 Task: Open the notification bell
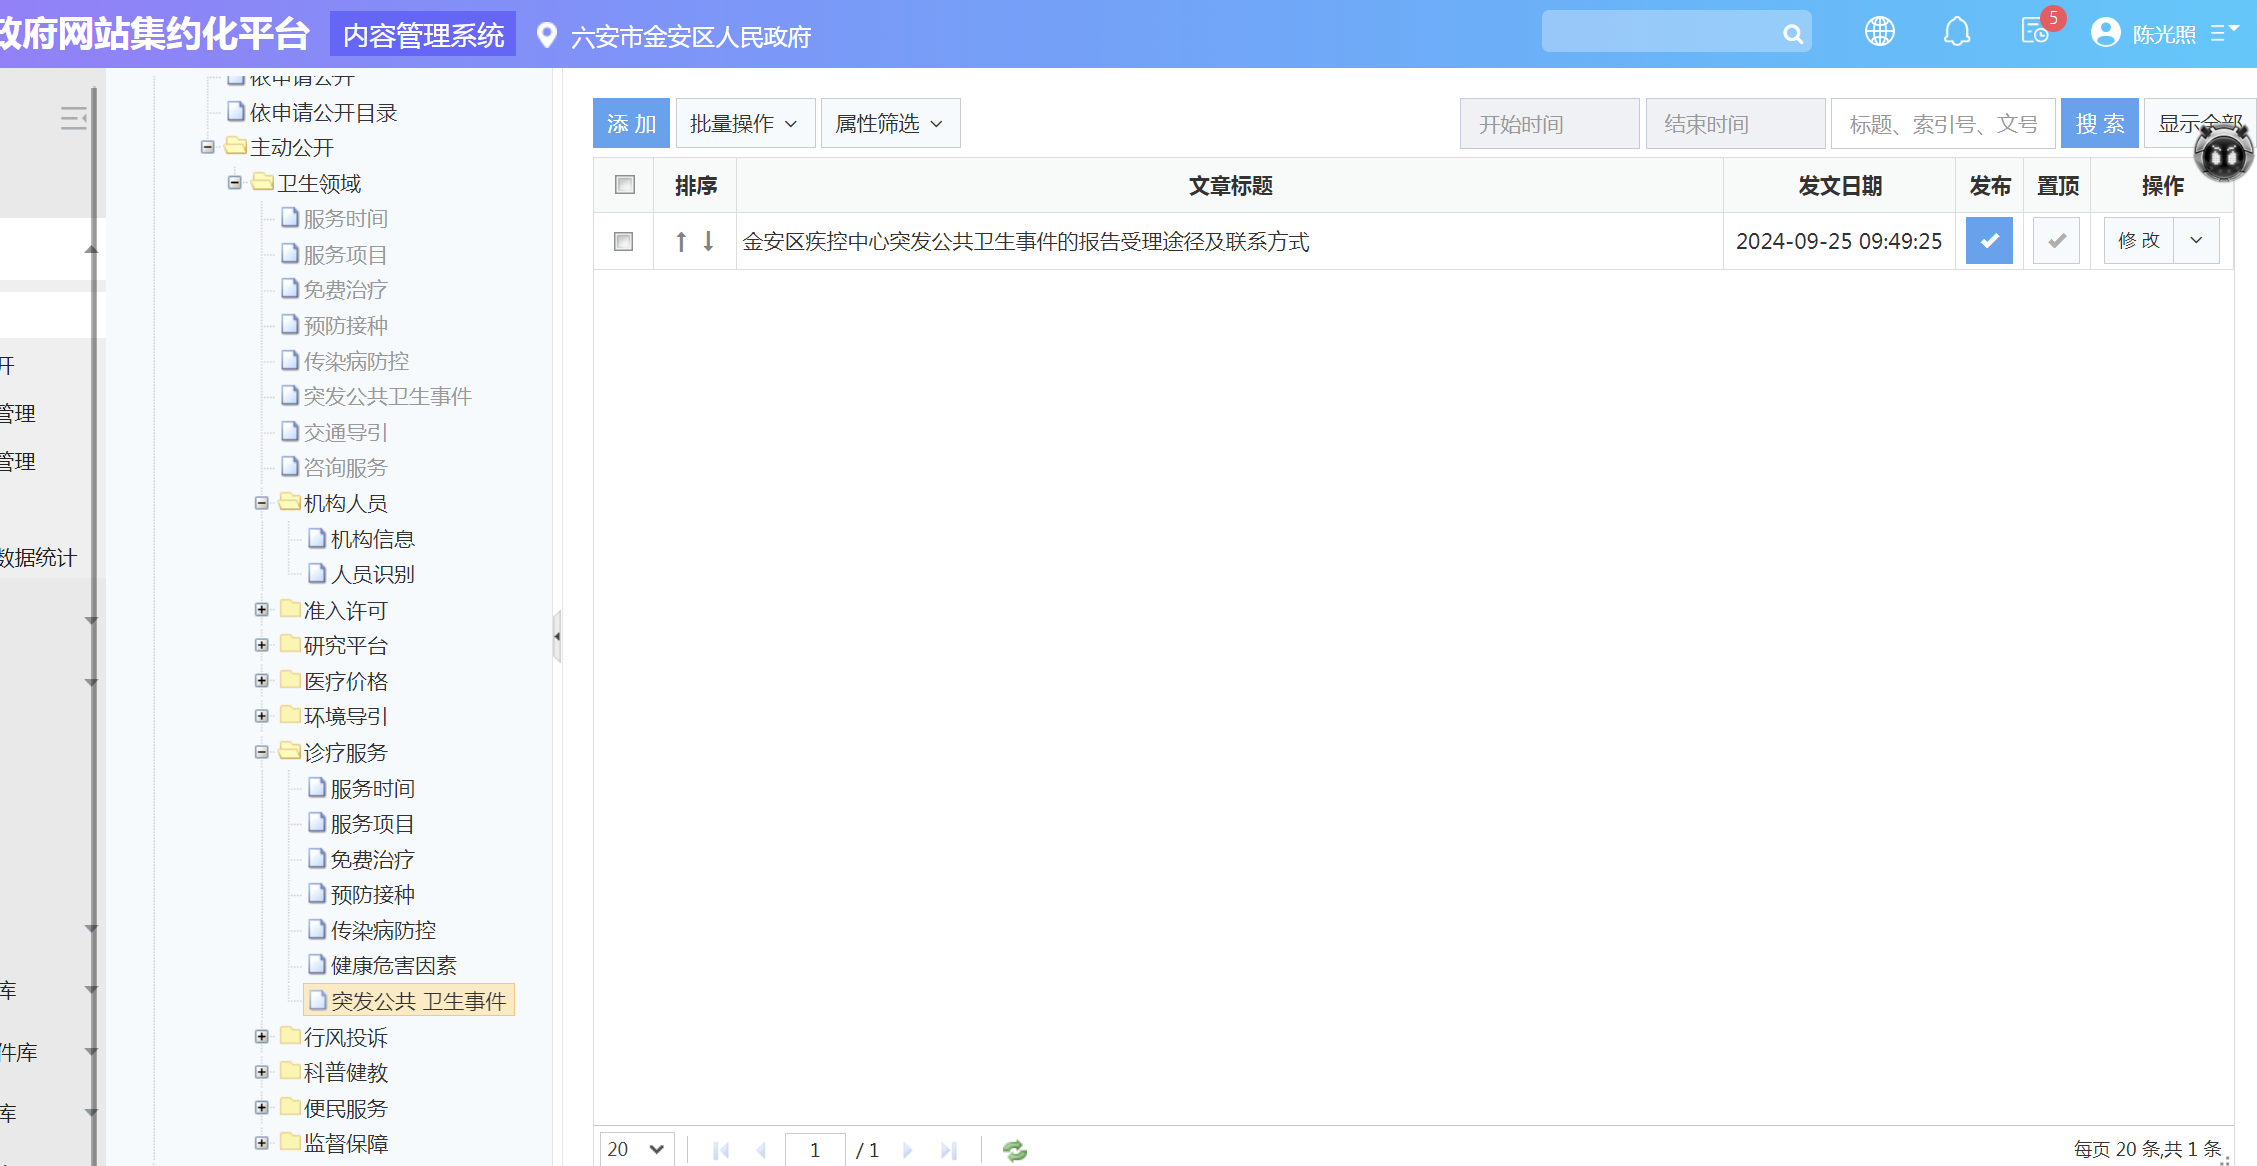tap(1956, 32)
